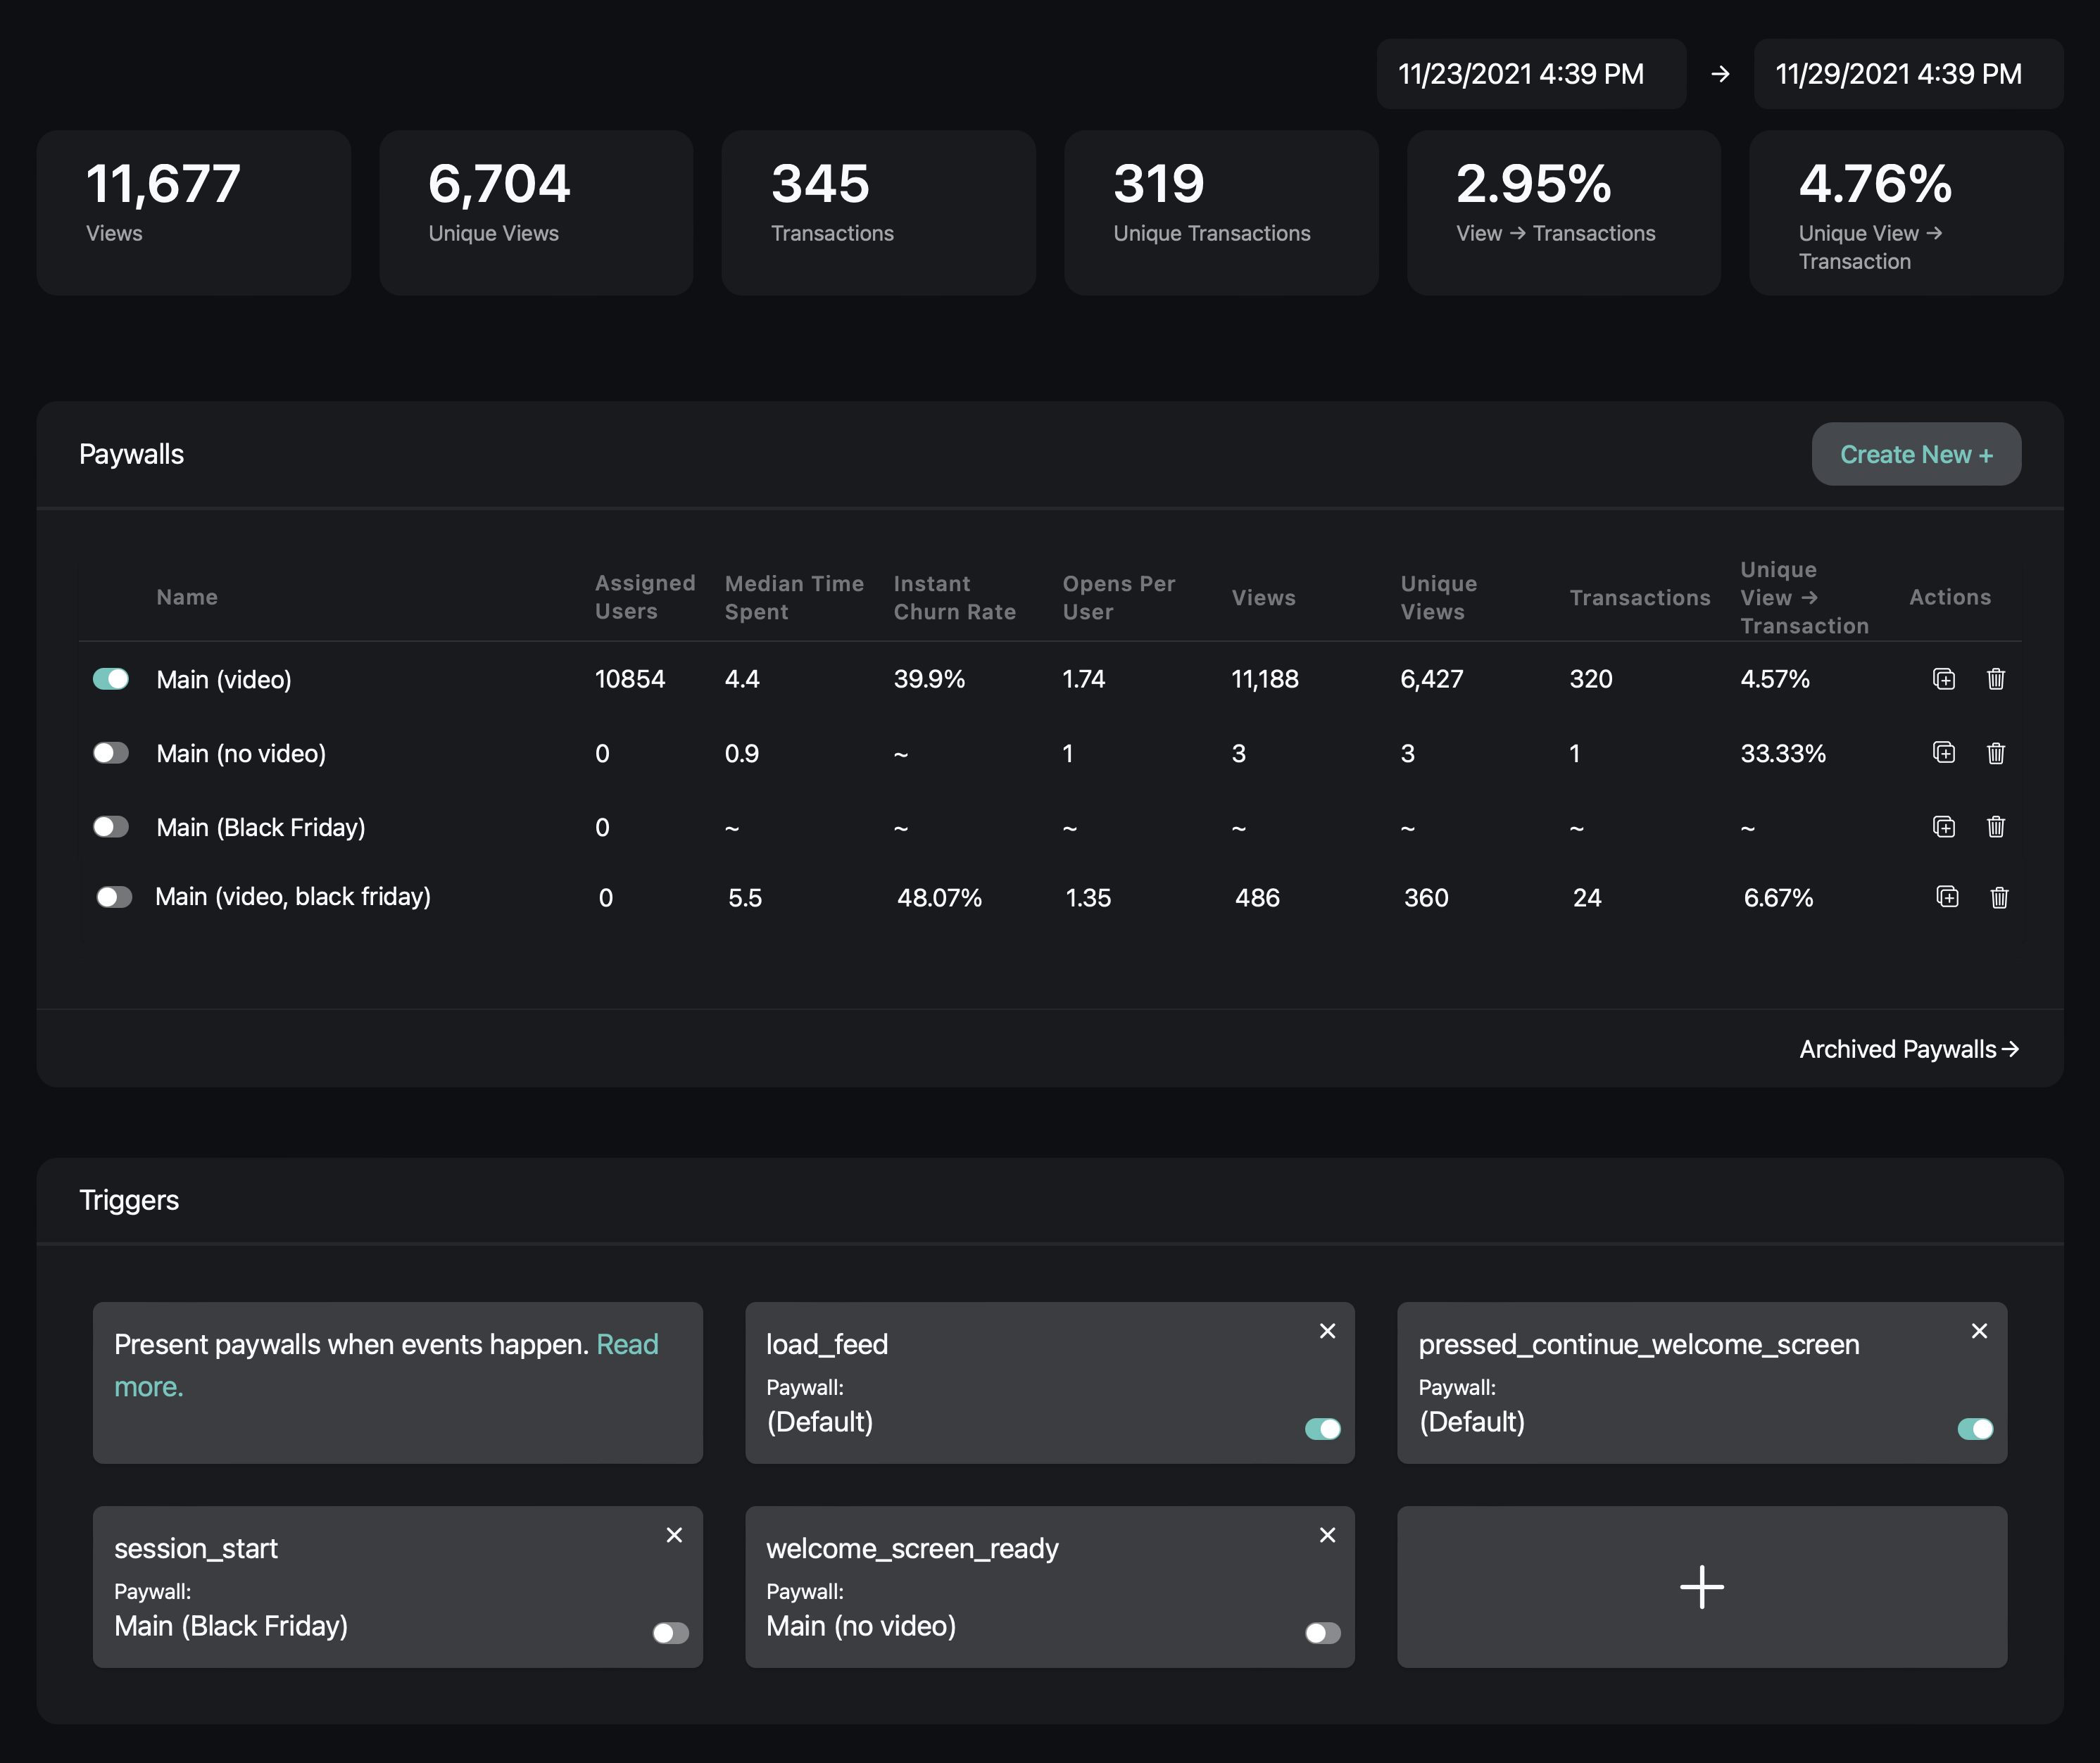
Task: Change the paywall selected for welcome_screen_ready
Action: click(861, 1626)
